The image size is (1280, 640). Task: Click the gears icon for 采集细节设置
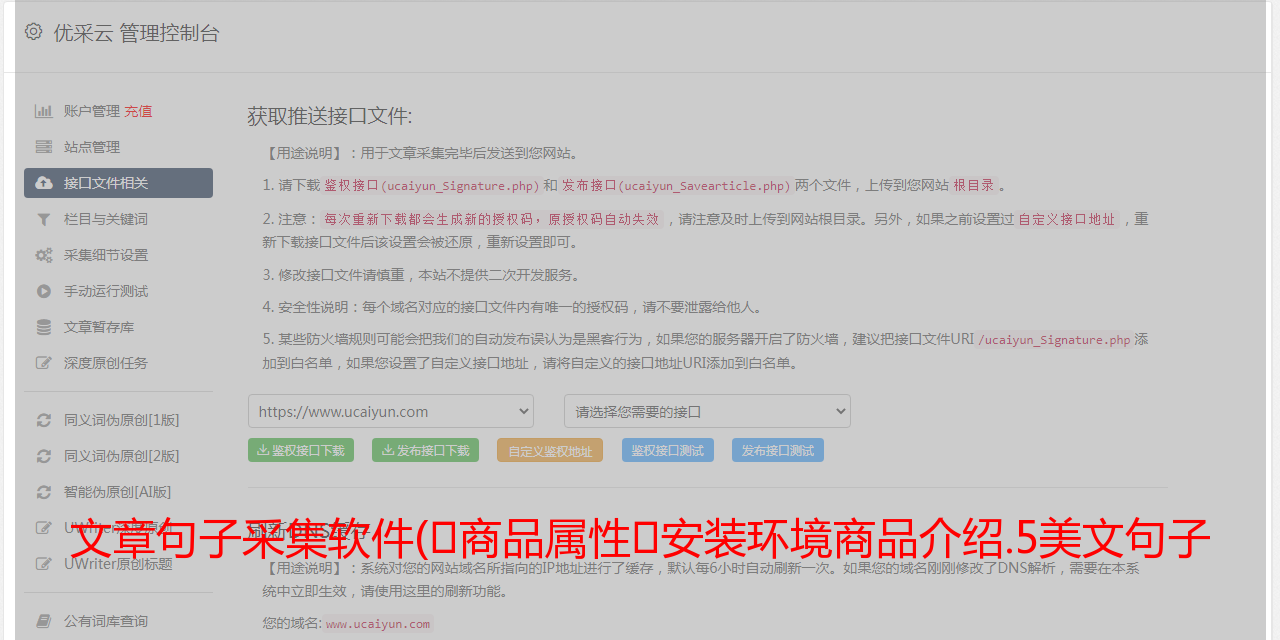click(44, 255)
